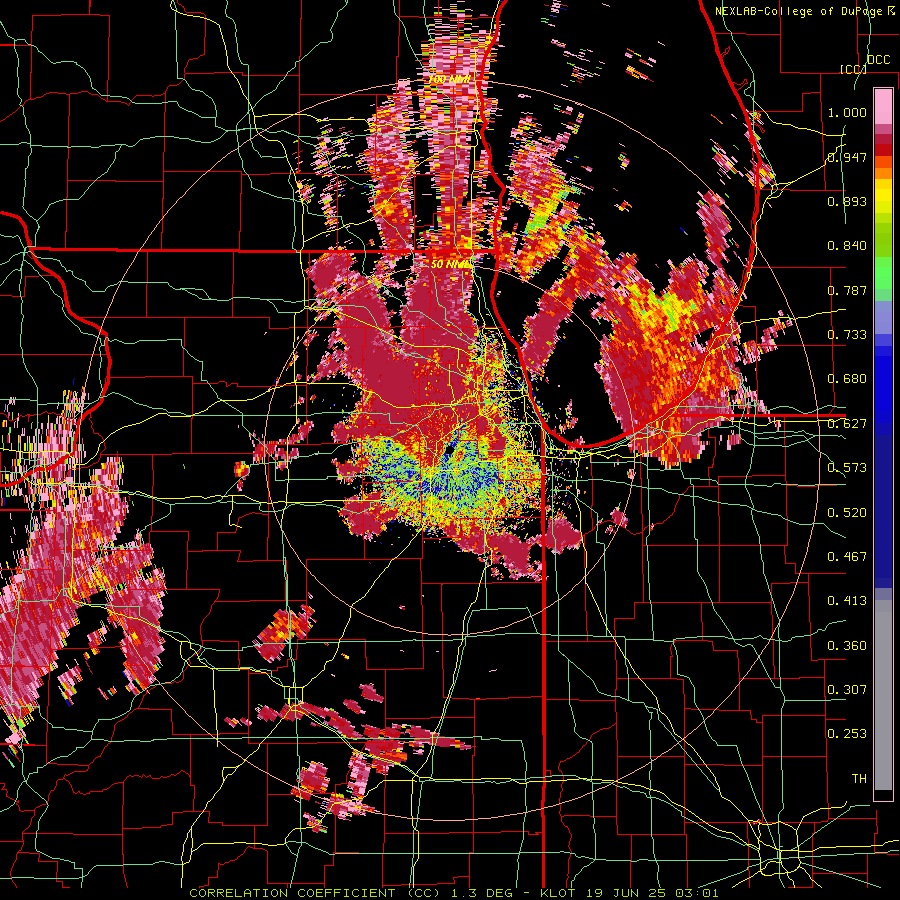Click the DCC label above color scale
The image size is (900, 900).
point(878,60)
